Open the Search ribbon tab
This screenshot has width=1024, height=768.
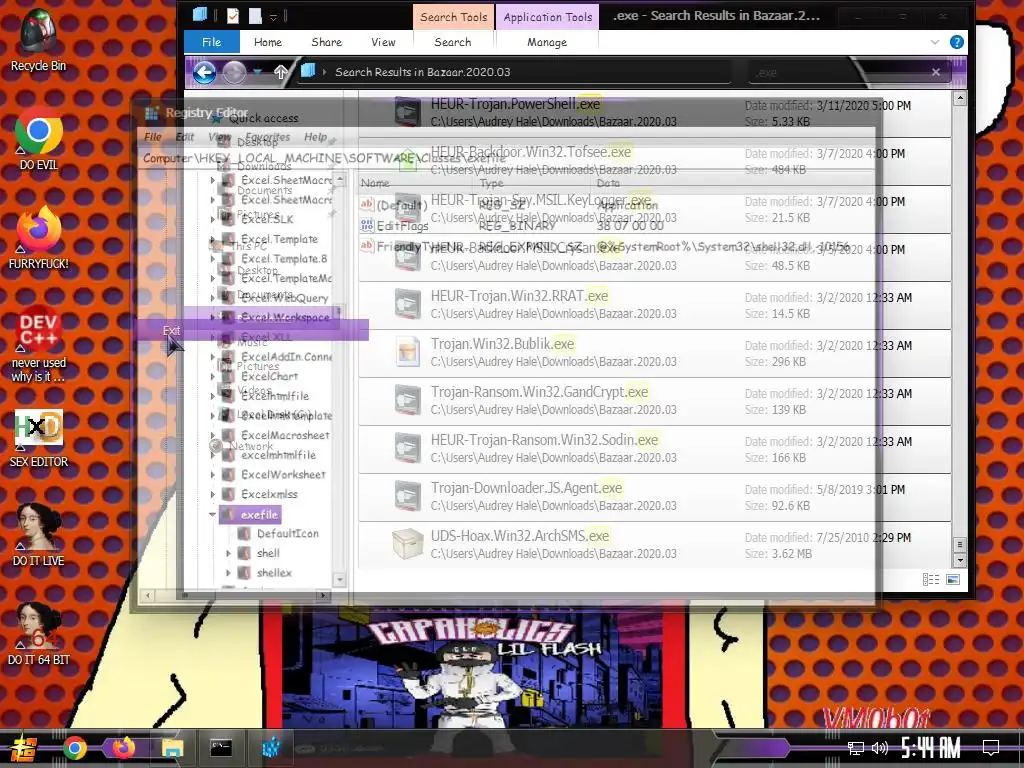point(453,42)
